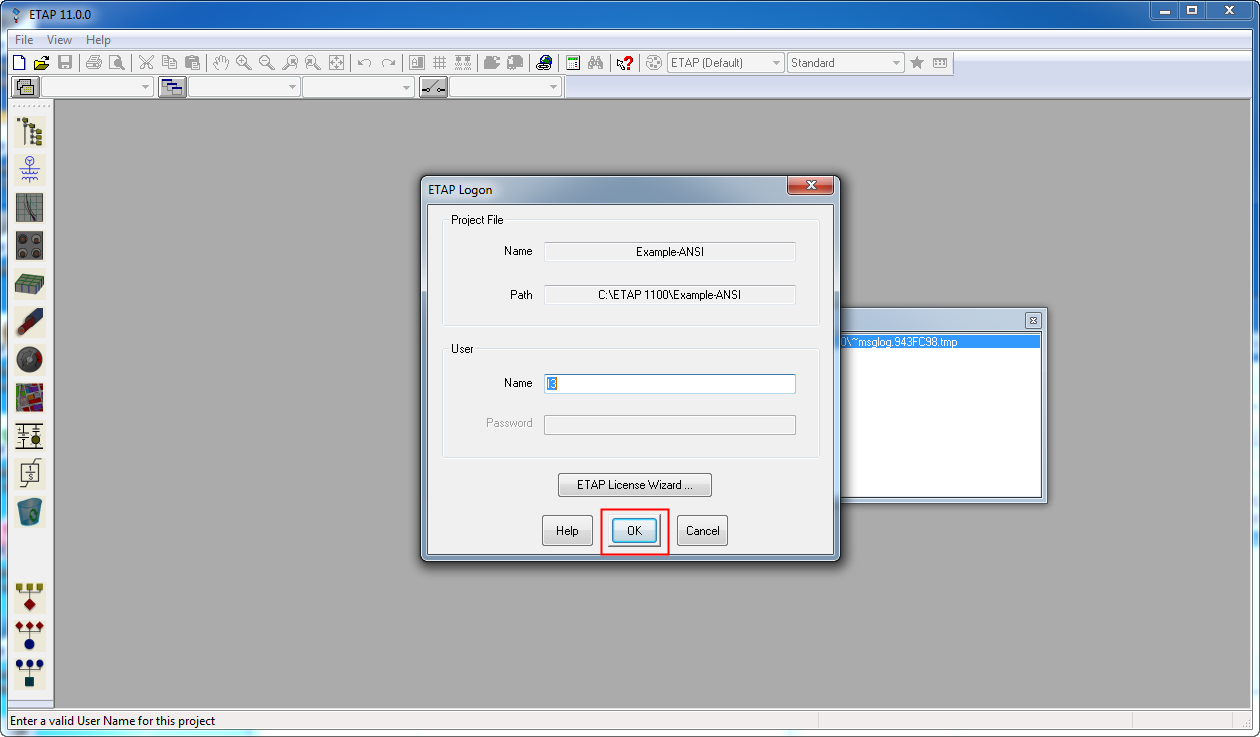This screenshot has height=737, width=1260.
Task: Click the red diamond hierarchy icon
Action: pyautogui.click(x=29, y=597)
